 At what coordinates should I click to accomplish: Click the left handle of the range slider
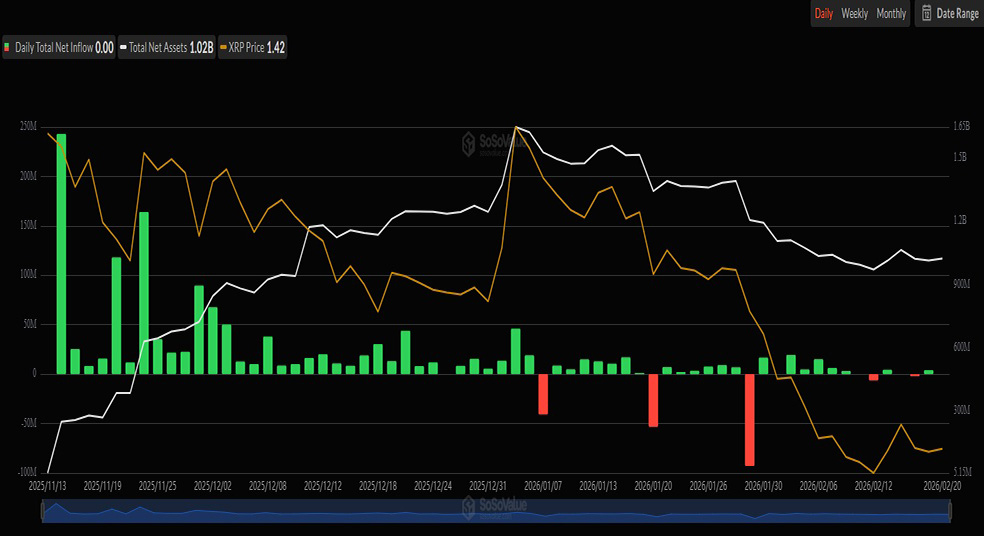tap(42, 511)
